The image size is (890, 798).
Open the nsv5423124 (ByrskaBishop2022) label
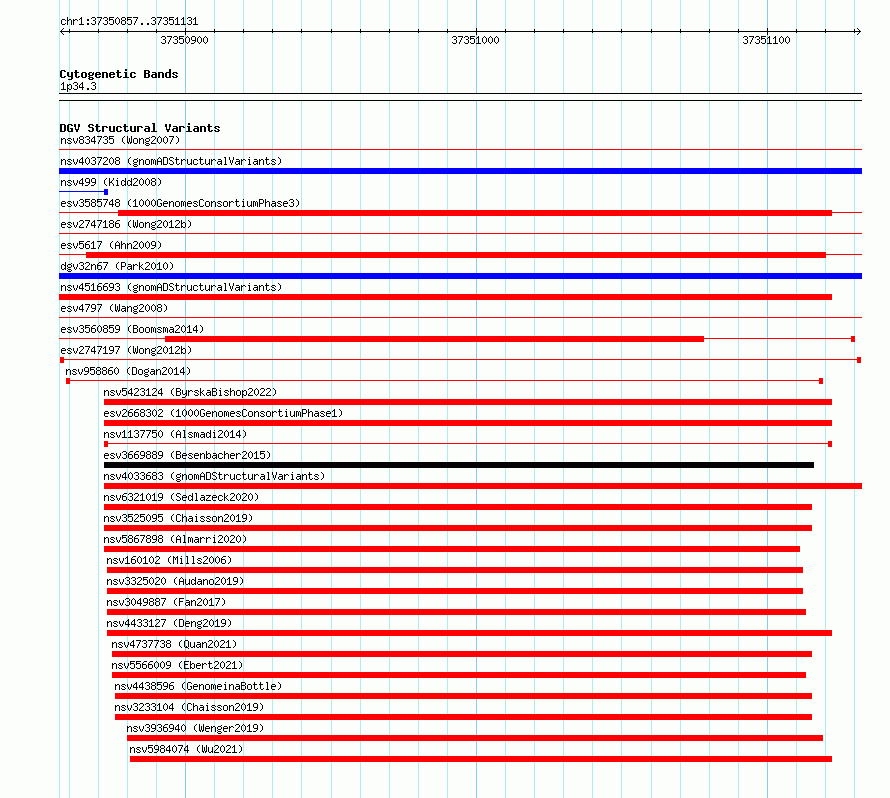click(190, 392)
